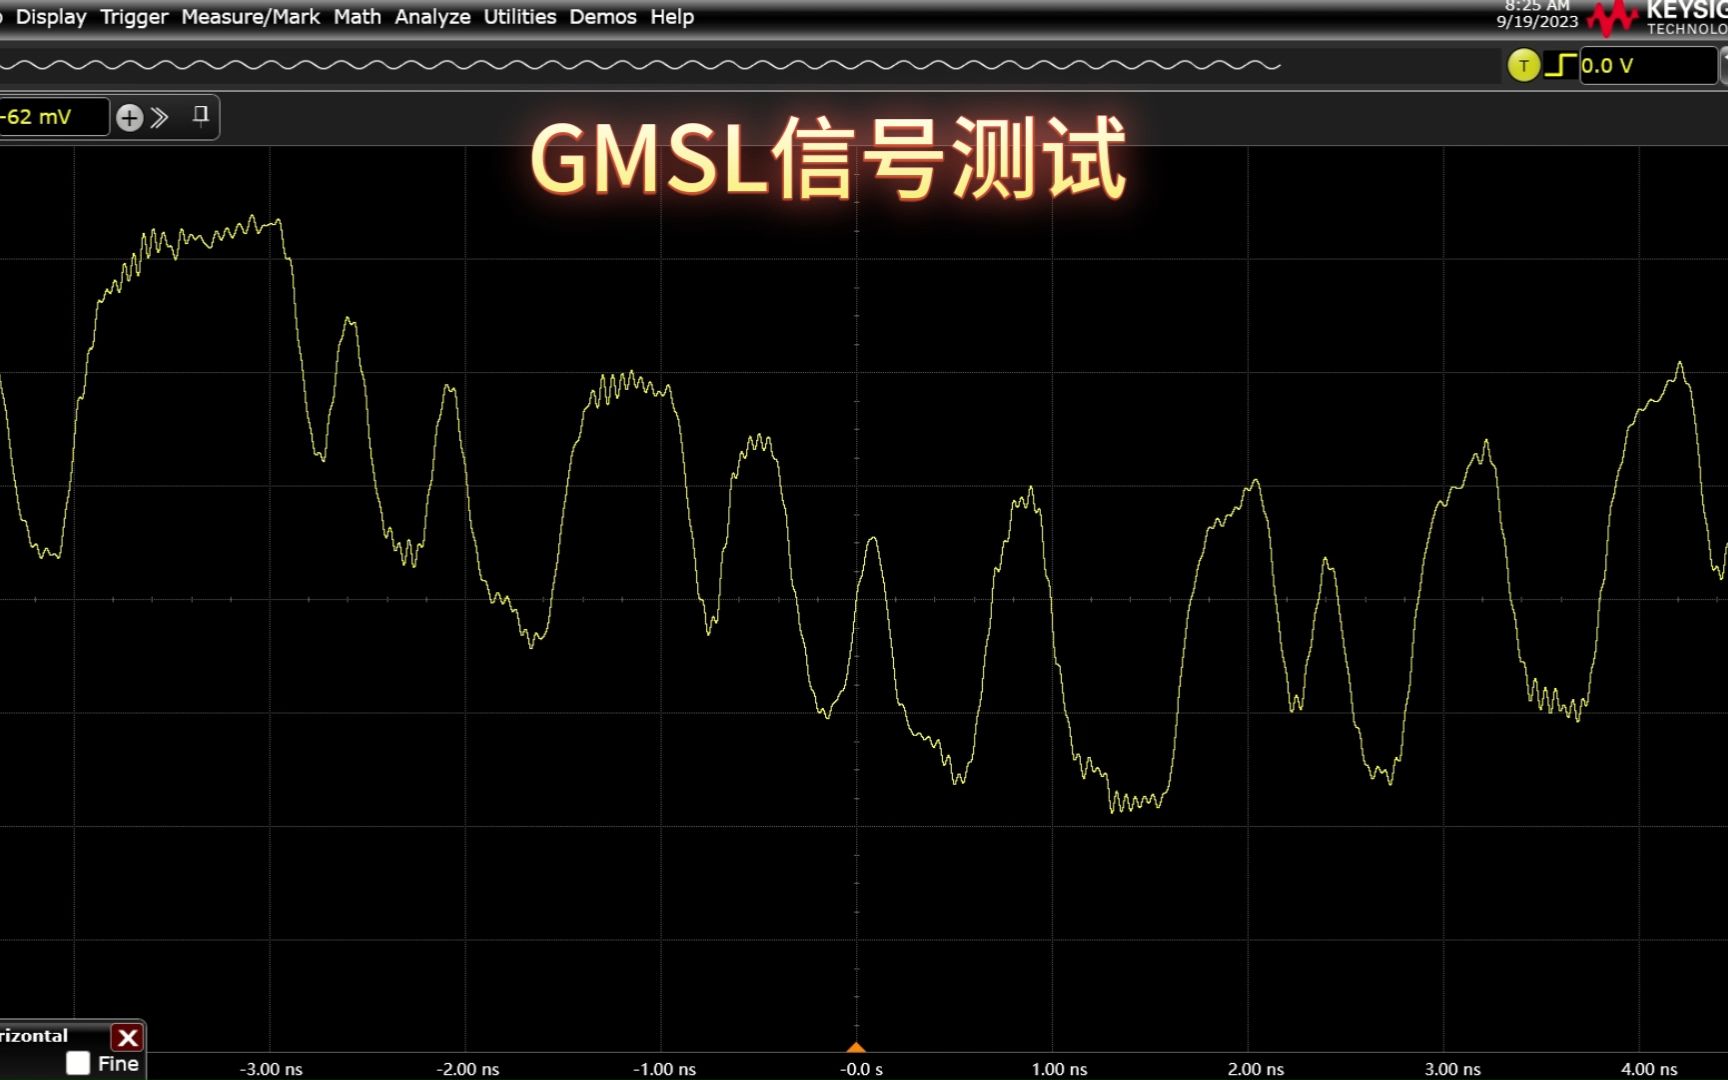Screen dimensions: 1728x1080
Task: Click the orange trigger position marker
Action: pos(856,1047)
